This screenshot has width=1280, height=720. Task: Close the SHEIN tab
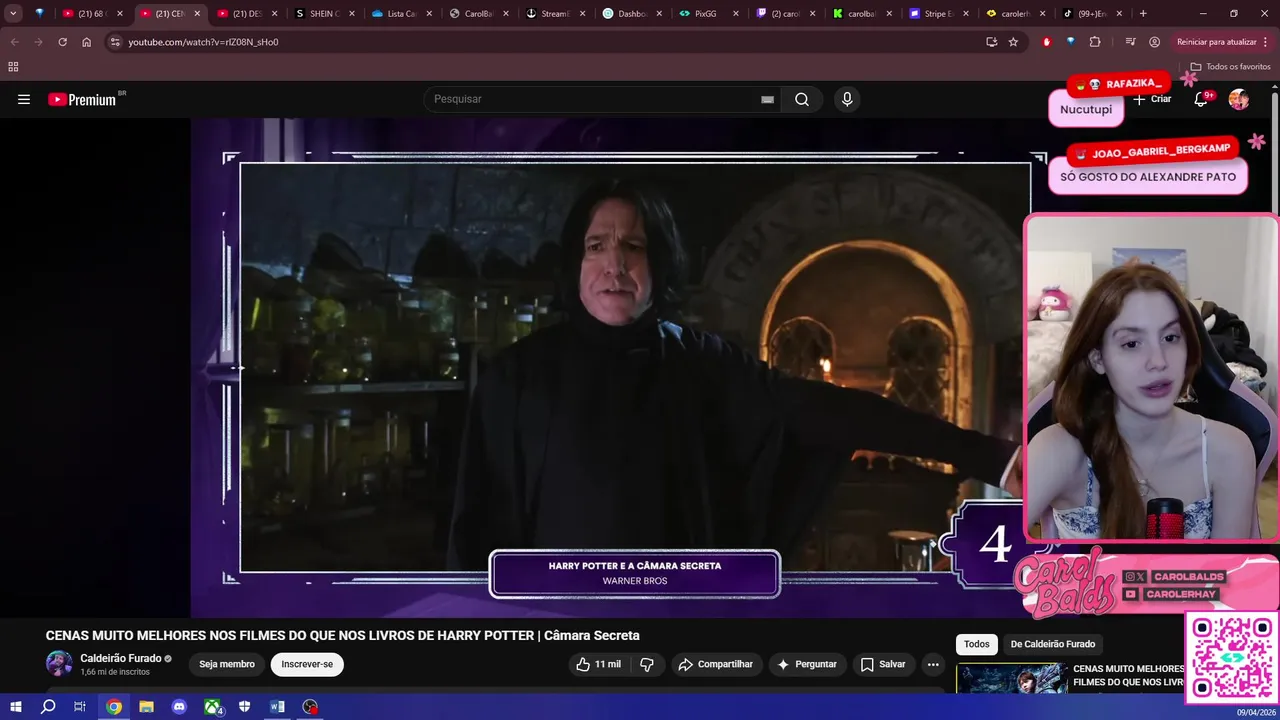point(350,14)
